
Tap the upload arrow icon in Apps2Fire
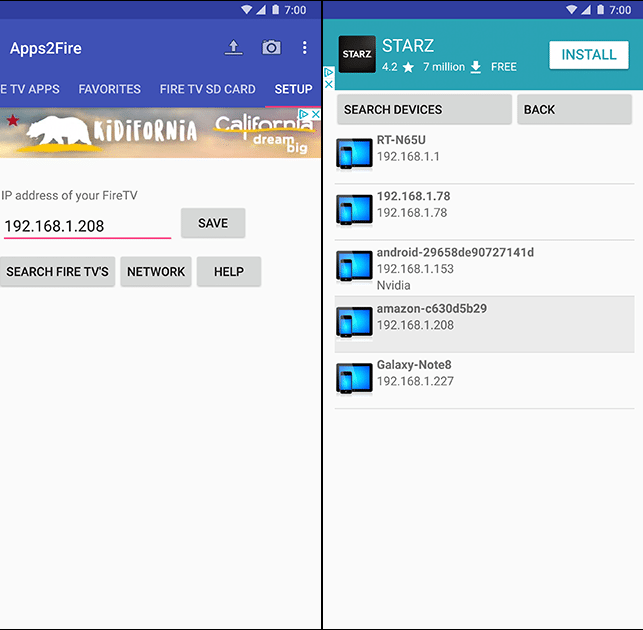coord(233,48)
